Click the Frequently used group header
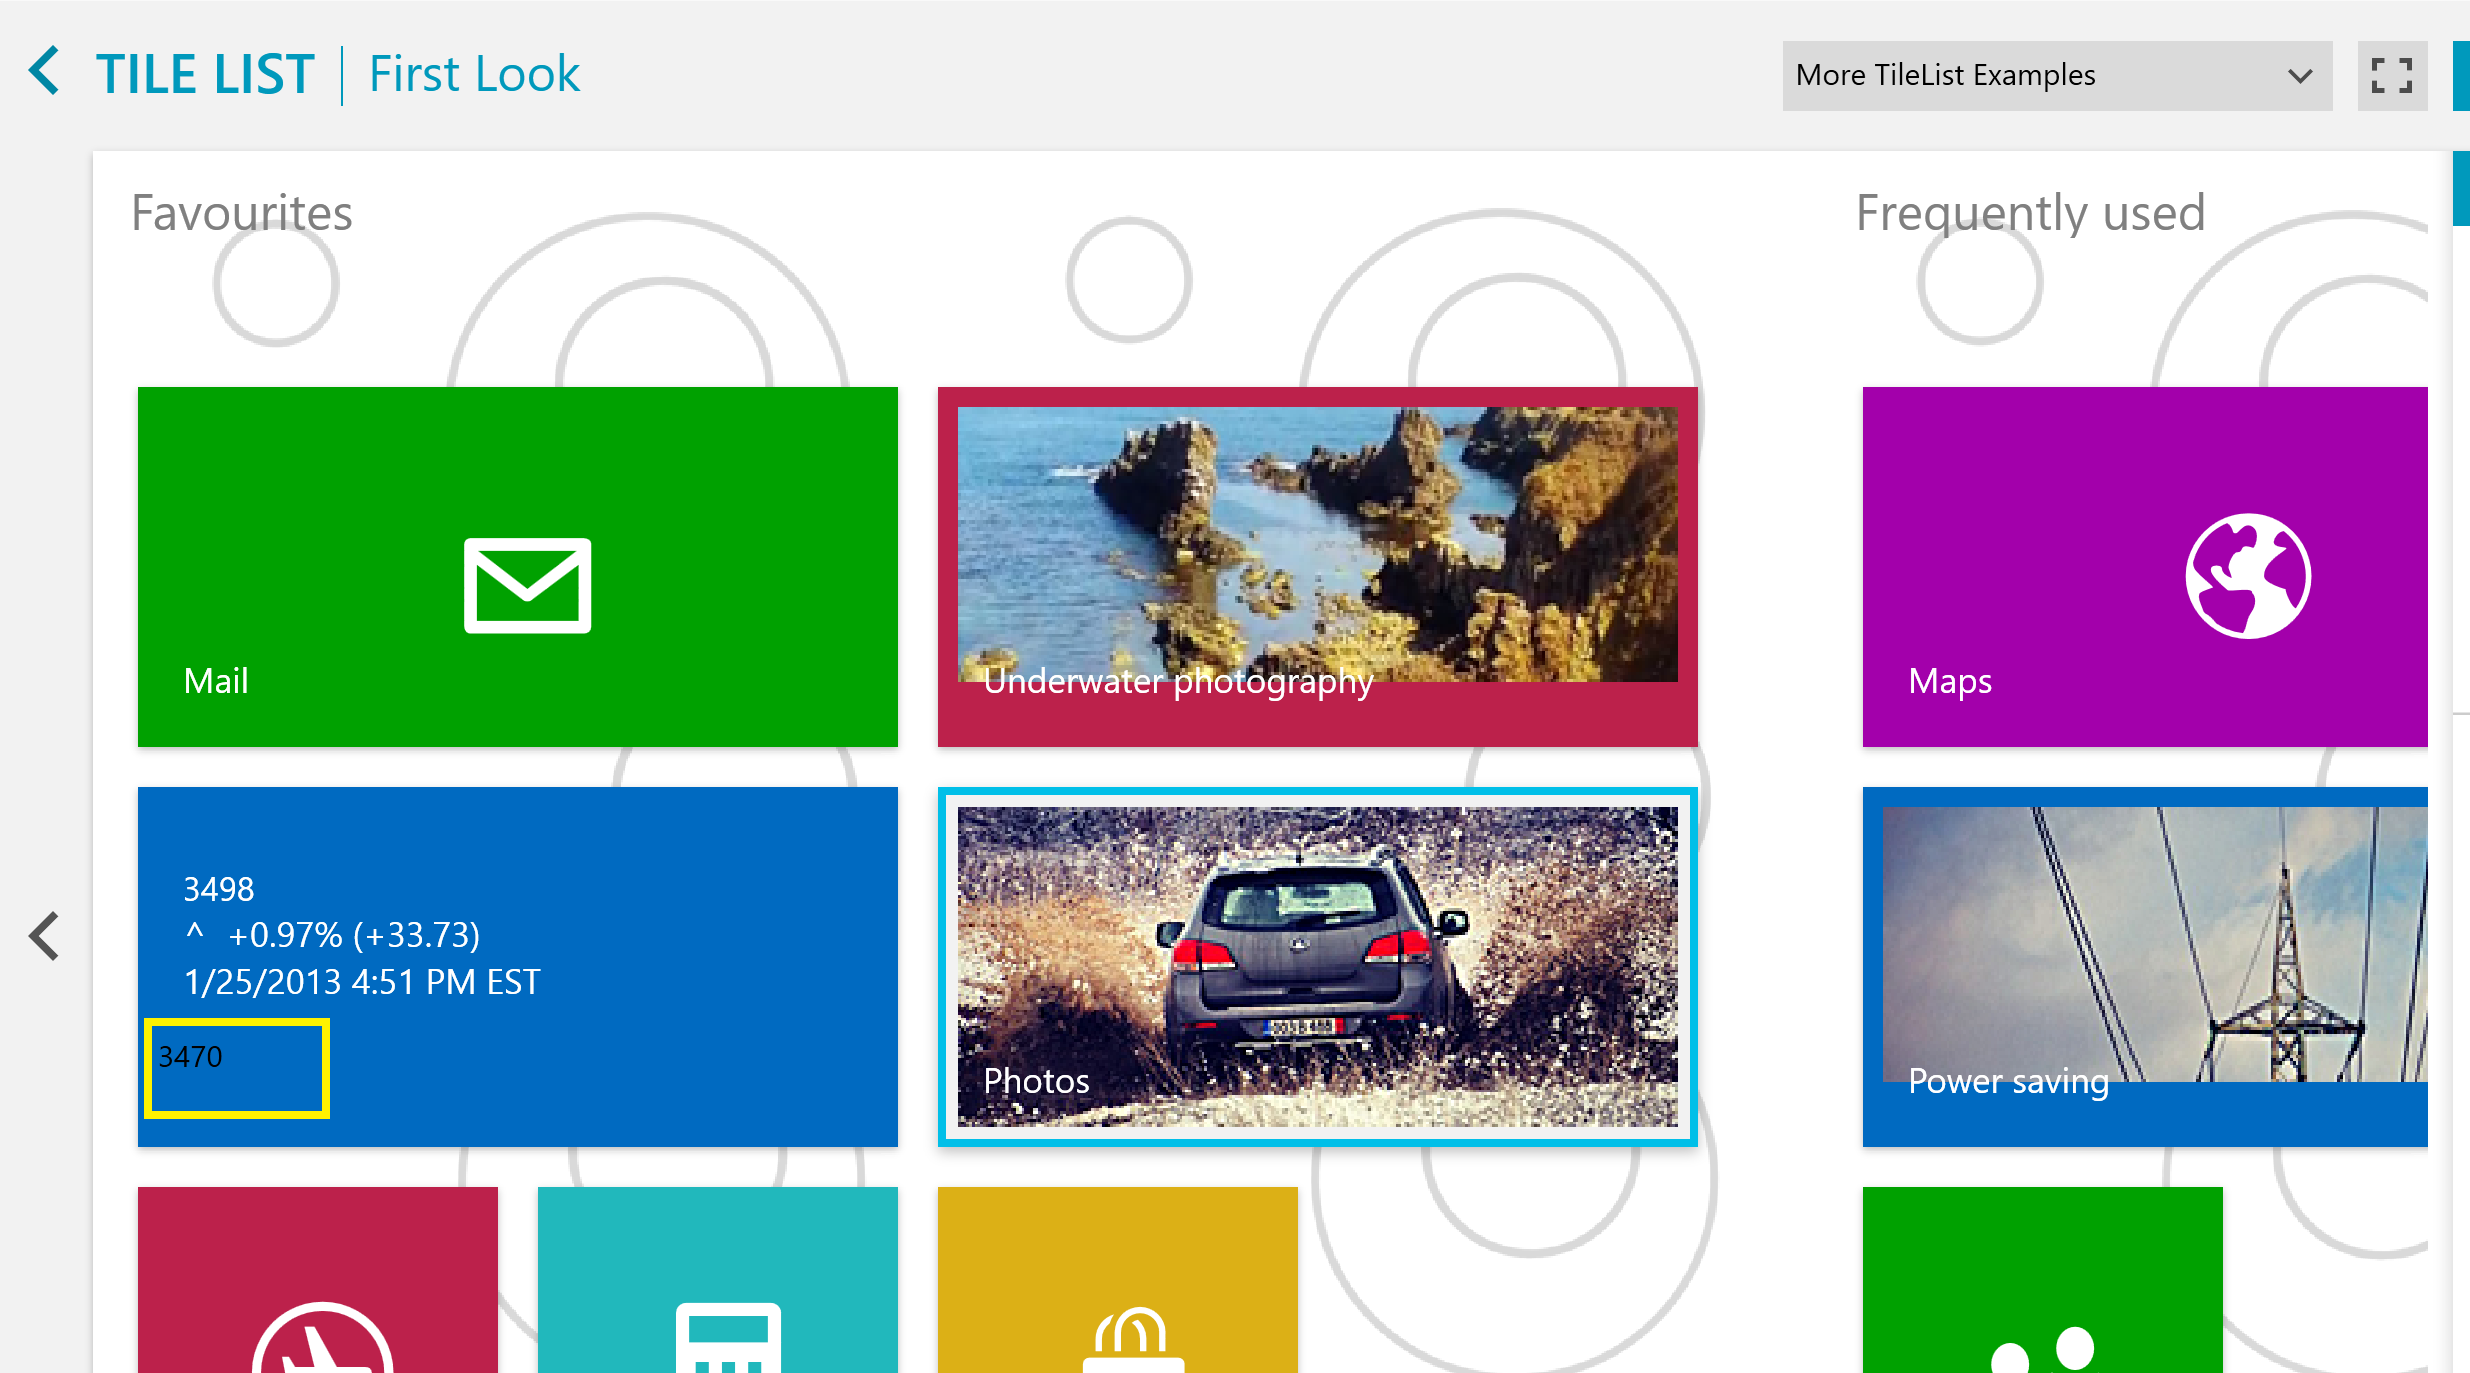This screenshot has width=2470, height=1373. (x=2030, y=213)
